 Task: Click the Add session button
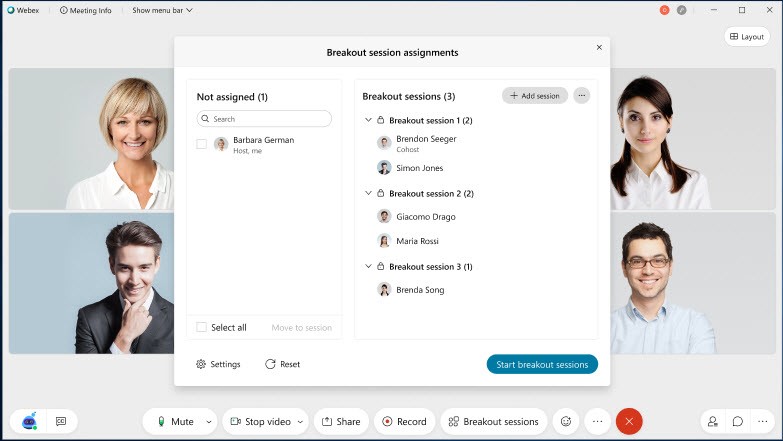[x=535, y=96]
